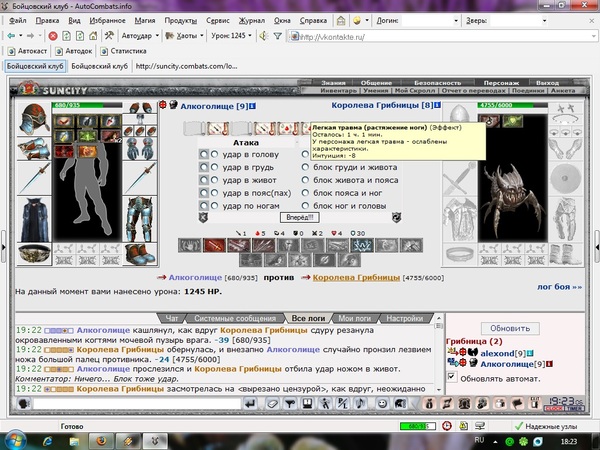Click the send message arrow icon
The image size is (600, 450).
coord(251,404)
